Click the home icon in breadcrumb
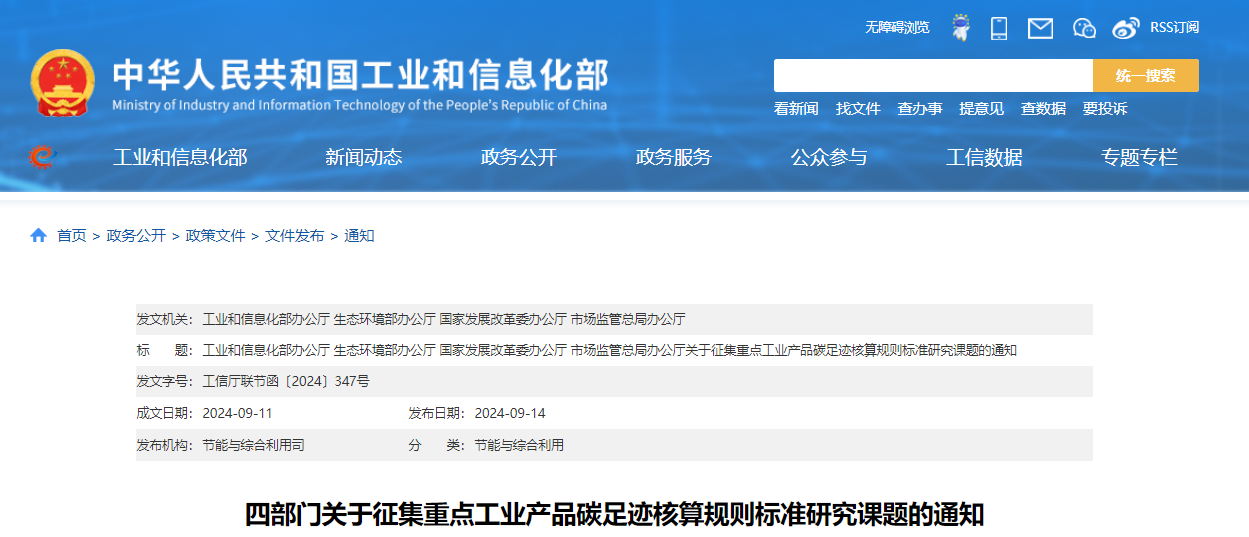The height and width of the screenshot is (537, 1249). tap(39, 236)
